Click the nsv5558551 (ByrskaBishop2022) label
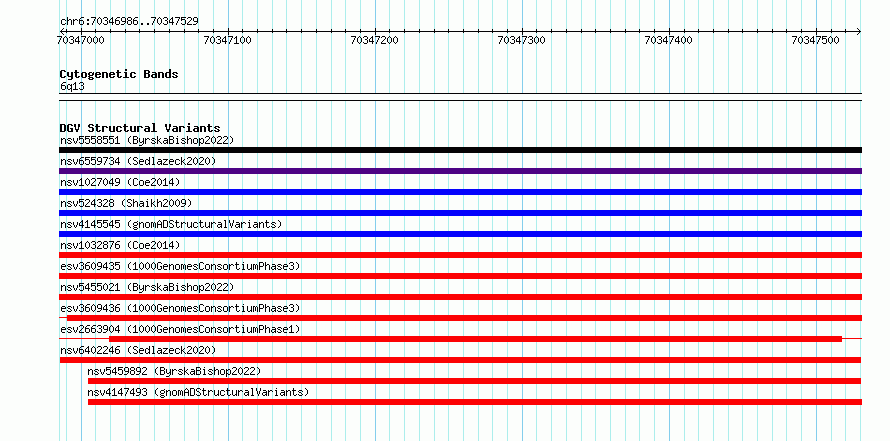This screenshot has width=890, height=441. (x=146, y=140)
